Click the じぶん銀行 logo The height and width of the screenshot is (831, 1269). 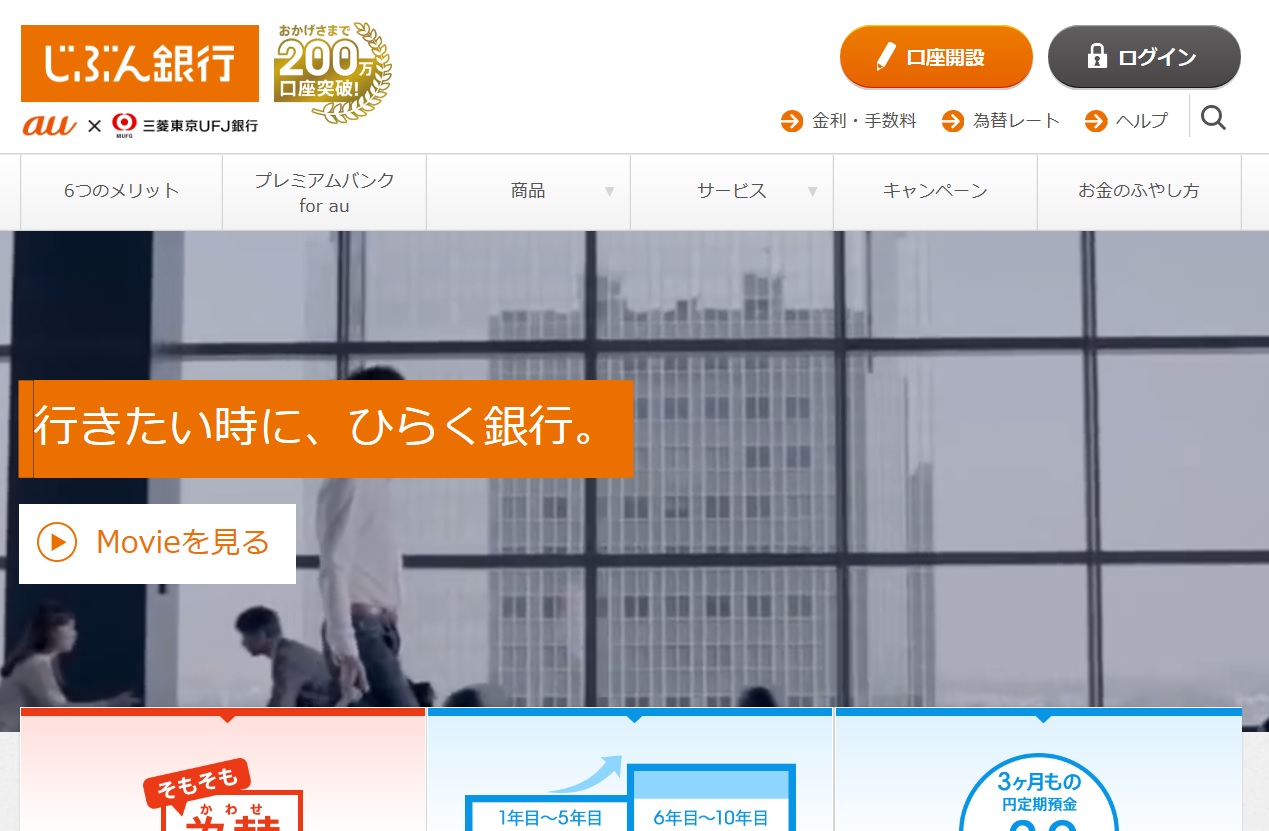139,62
